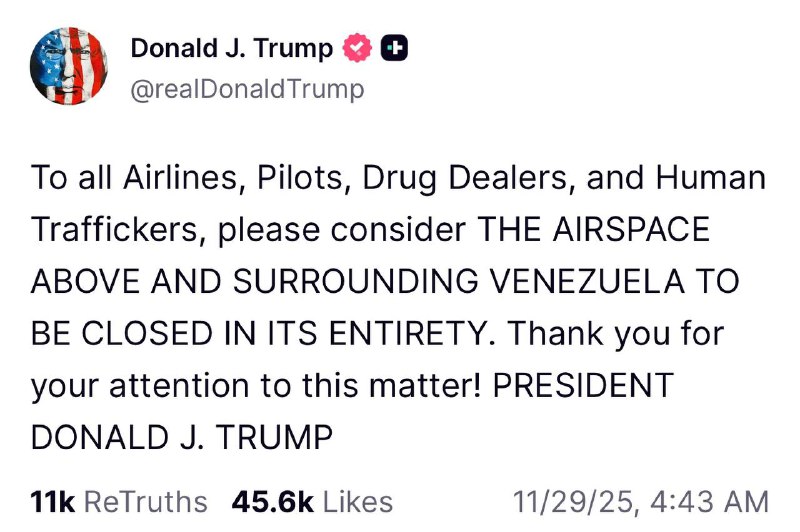Click the 4:43 AM time text
The height and width of the screenshot is (532, 800).
[710, 501]
